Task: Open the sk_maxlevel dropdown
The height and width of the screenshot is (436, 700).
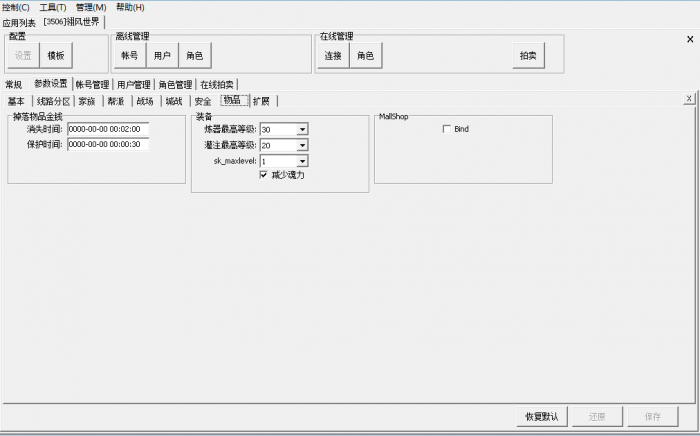Action: pyautogui.click(x=302, y=160)
